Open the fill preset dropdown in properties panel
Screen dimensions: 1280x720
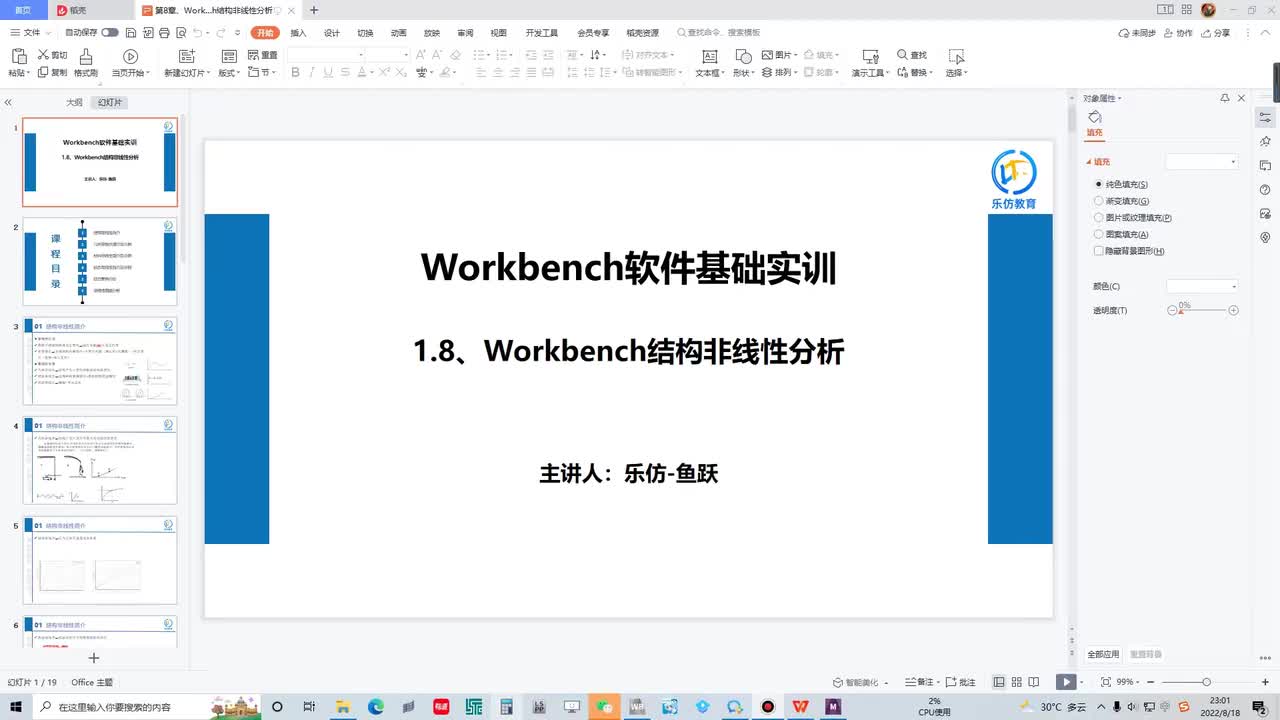tap(1203, 161)
